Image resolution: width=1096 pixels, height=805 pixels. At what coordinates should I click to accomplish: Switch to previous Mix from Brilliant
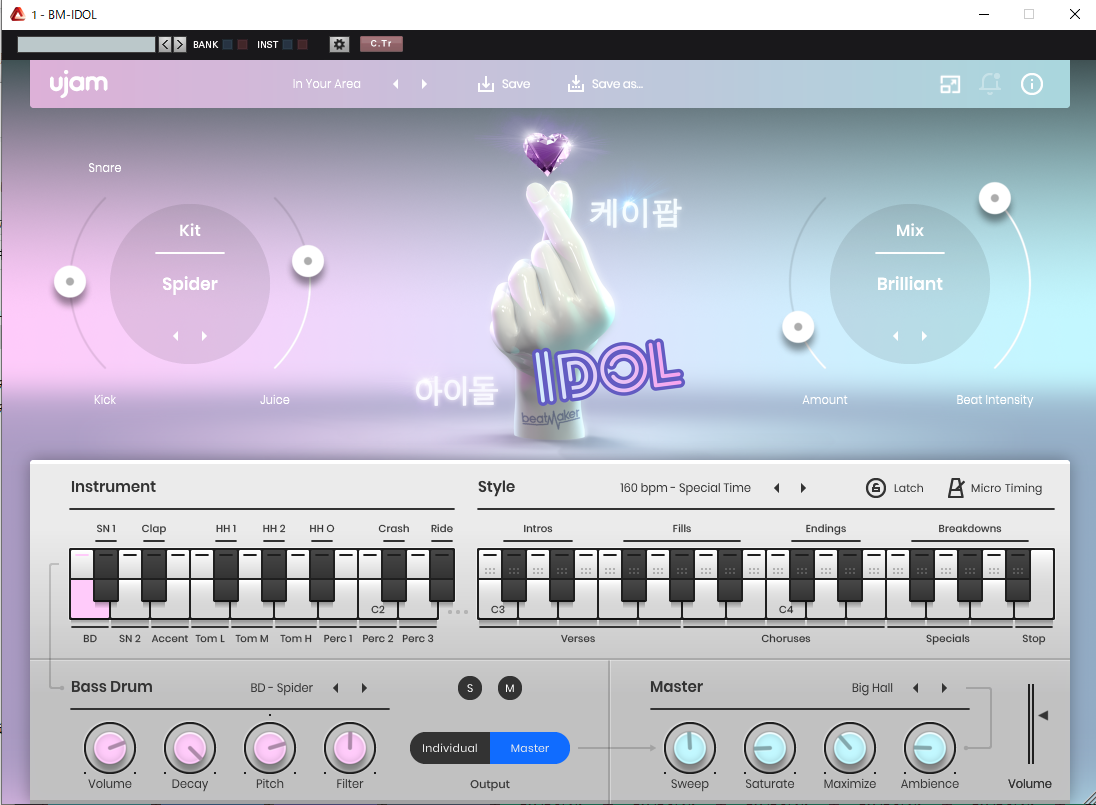tap(896, 336)
